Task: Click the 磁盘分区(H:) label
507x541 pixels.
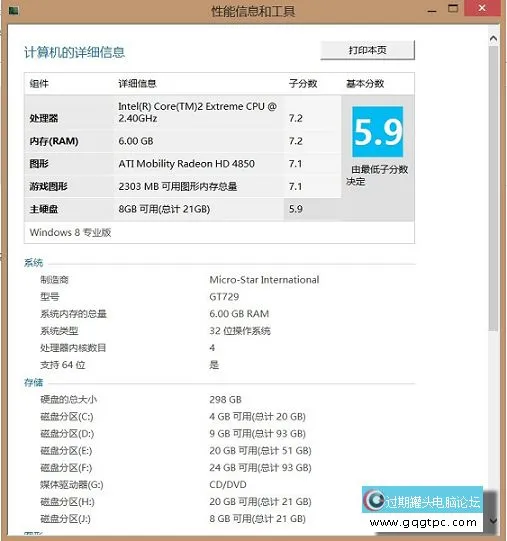Action: coord(67,502)
